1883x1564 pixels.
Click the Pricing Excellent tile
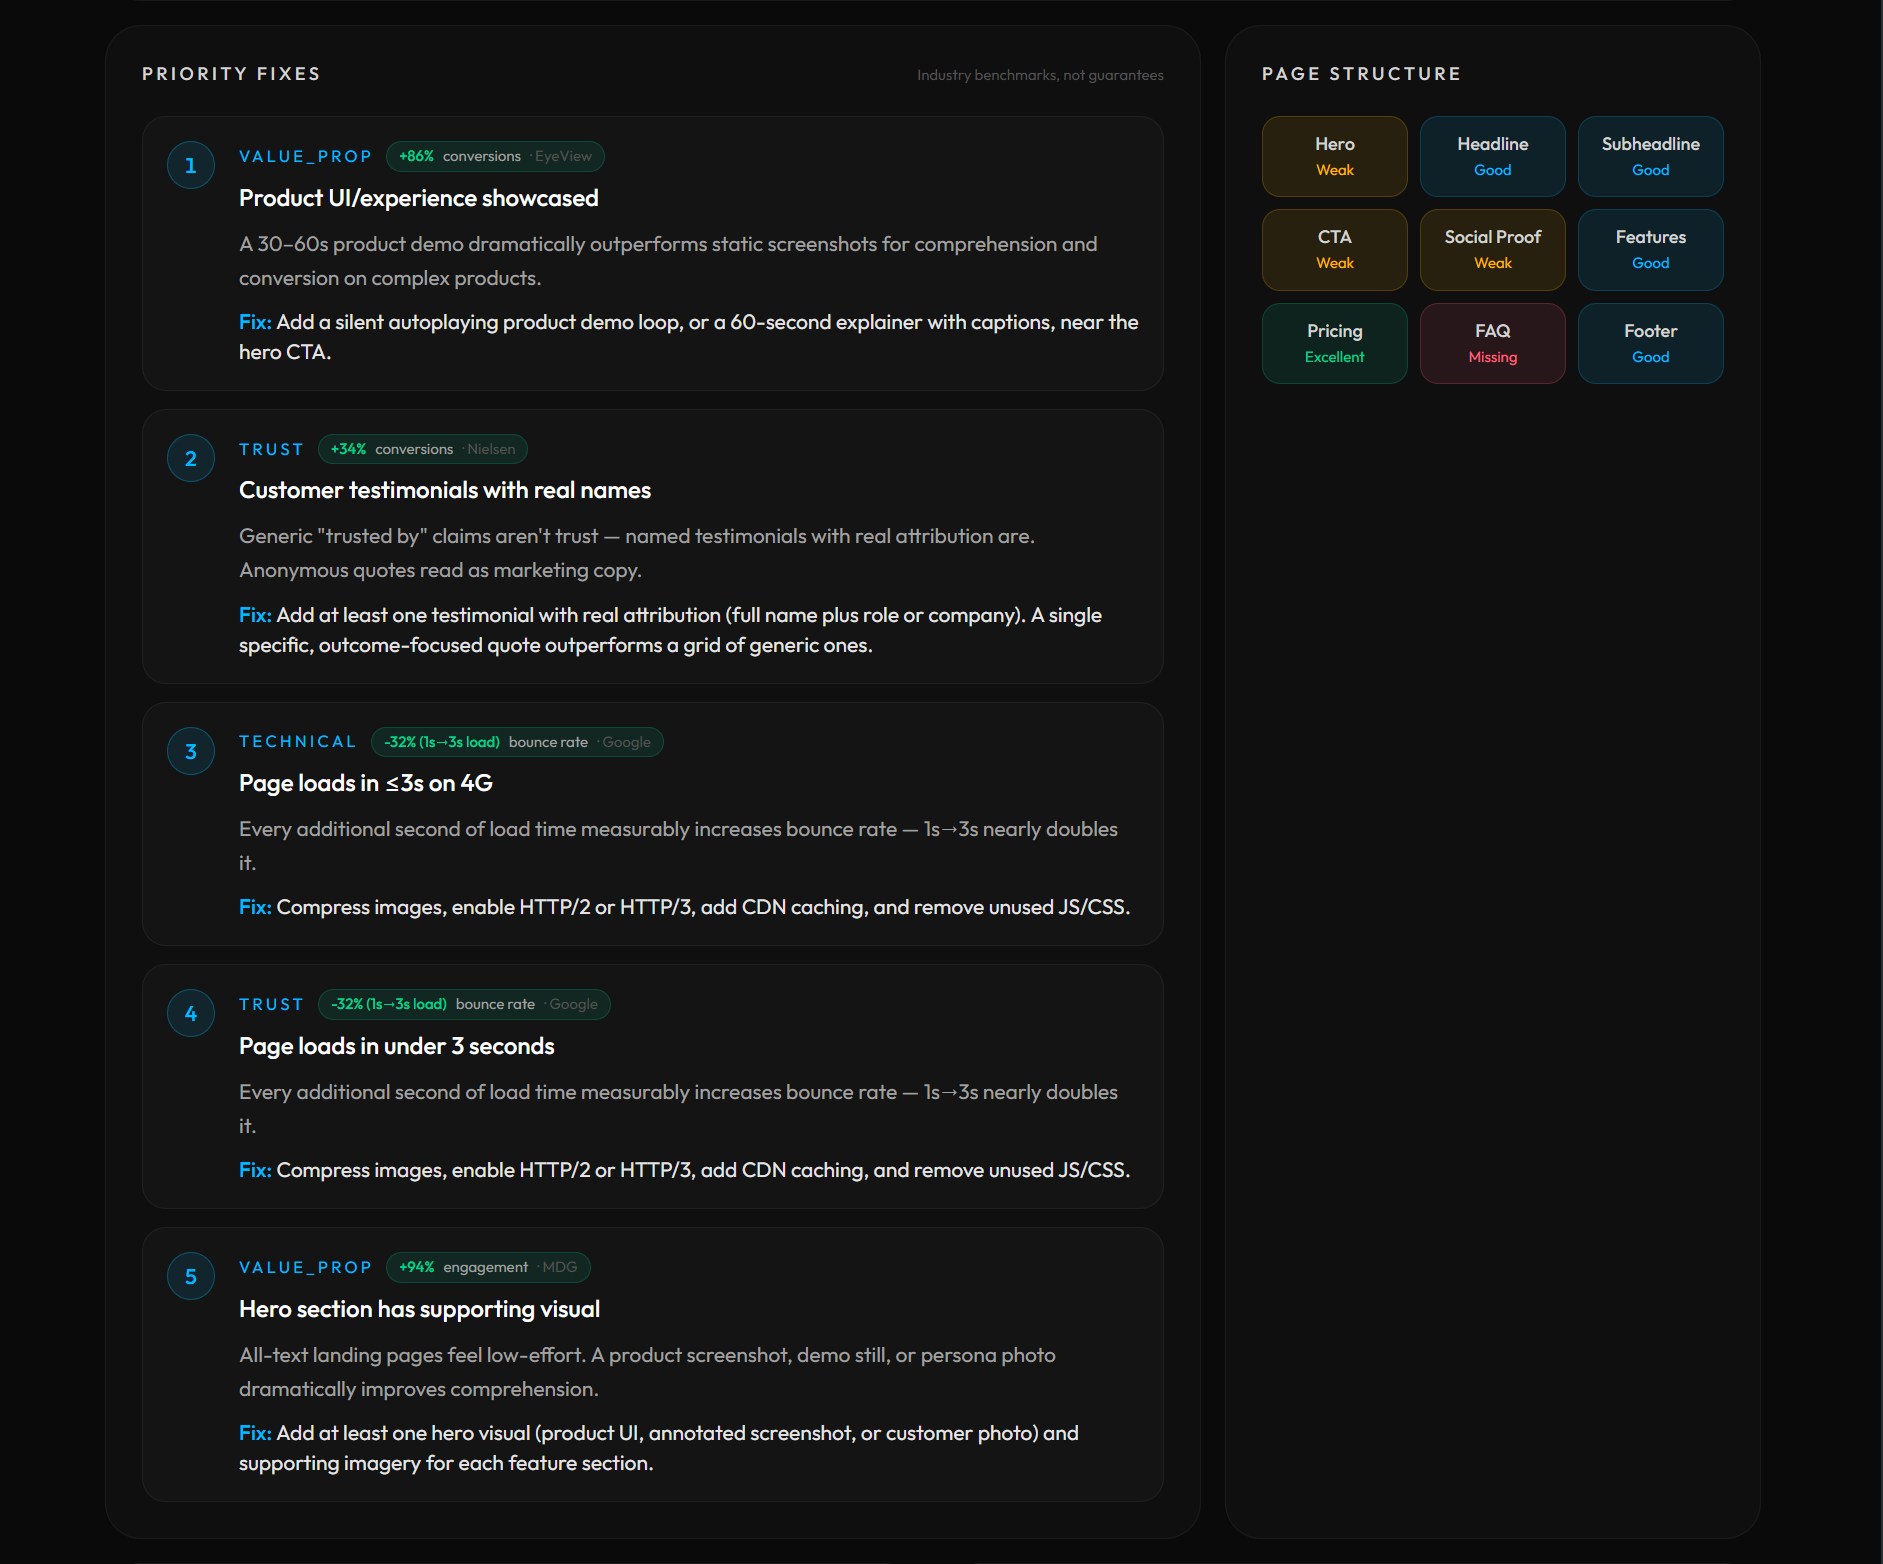point(1334,343)
